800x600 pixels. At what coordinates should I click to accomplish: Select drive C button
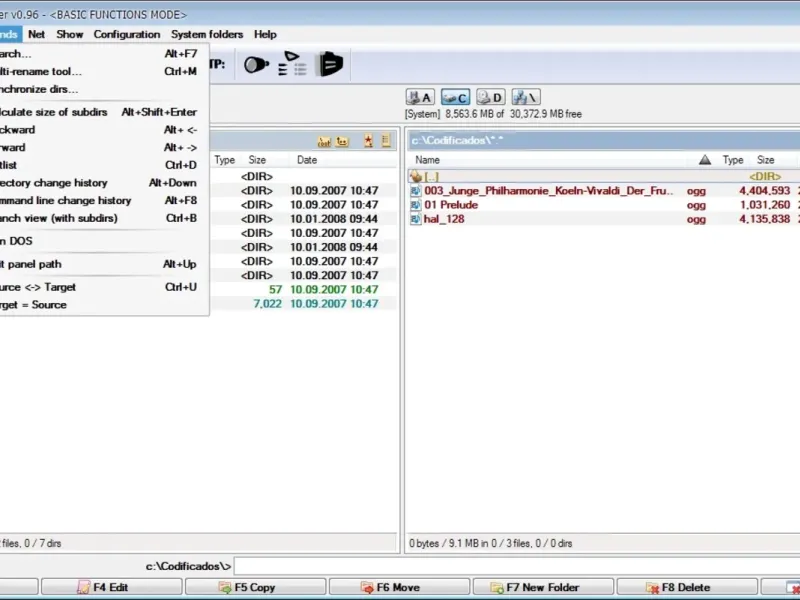click(455, 97)
